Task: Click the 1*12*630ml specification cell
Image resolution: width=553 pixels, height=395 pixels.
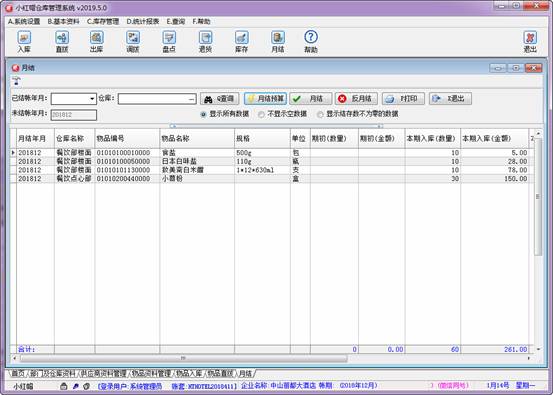Action: [262, 170]
